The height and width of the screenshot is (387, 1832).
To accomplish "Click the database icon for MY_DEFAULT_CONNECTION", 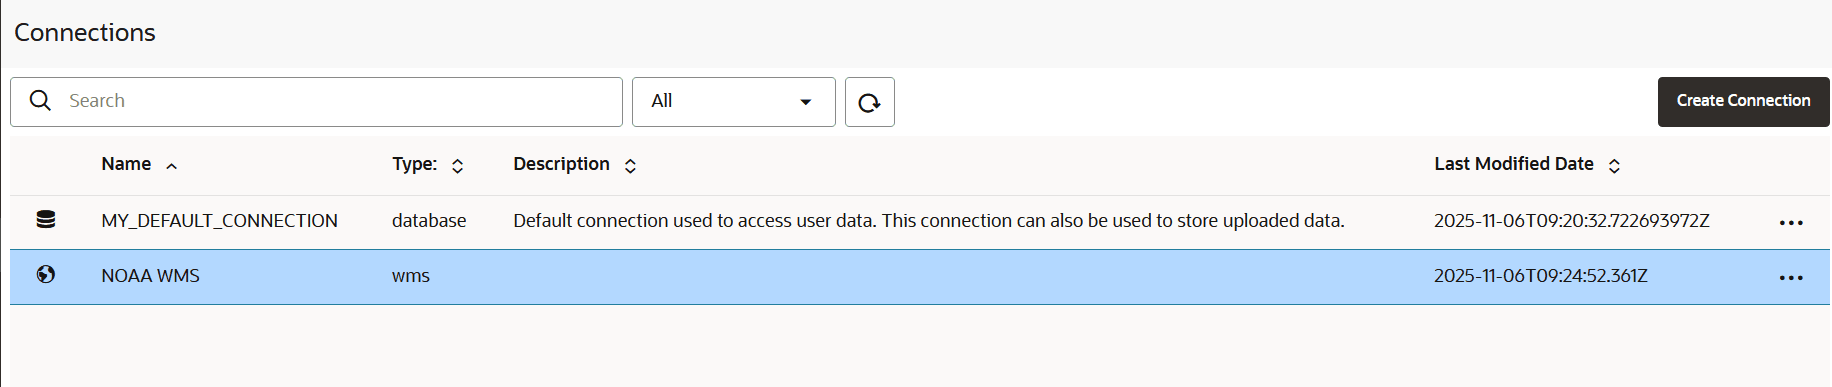I will click(x=46, y=219).
